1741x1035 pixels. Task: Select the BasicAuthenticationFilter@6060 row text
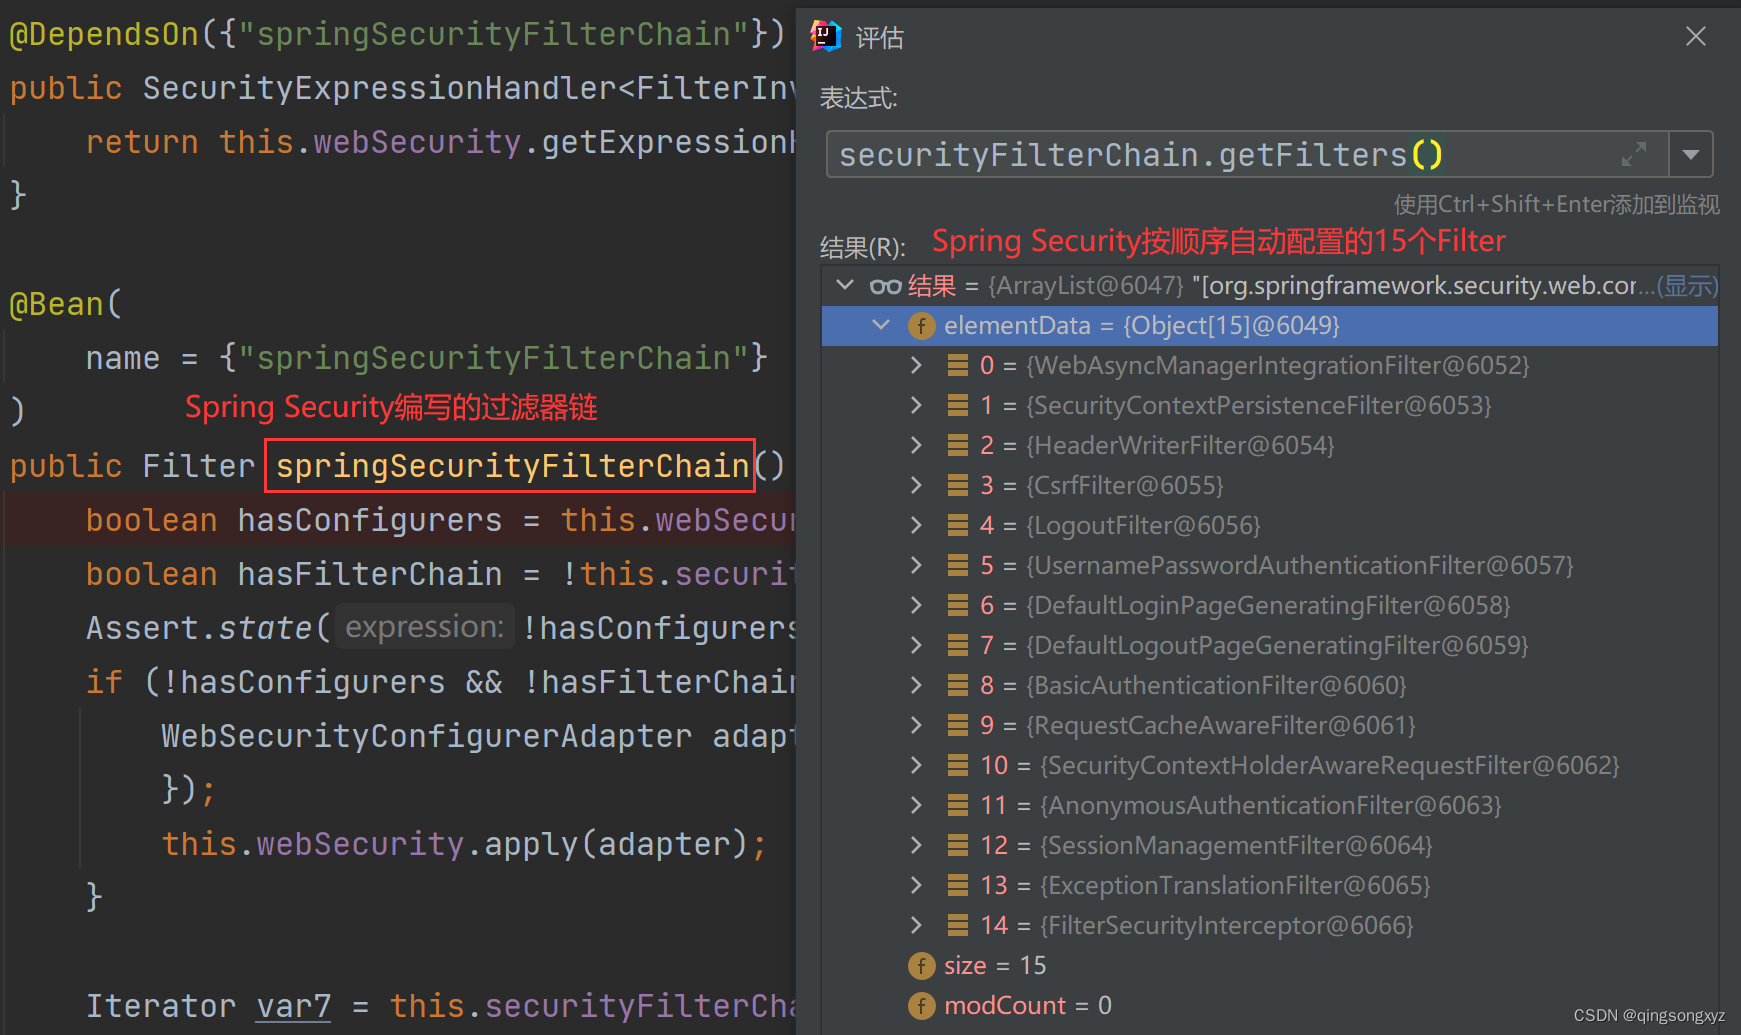[x=1193, y=685]
